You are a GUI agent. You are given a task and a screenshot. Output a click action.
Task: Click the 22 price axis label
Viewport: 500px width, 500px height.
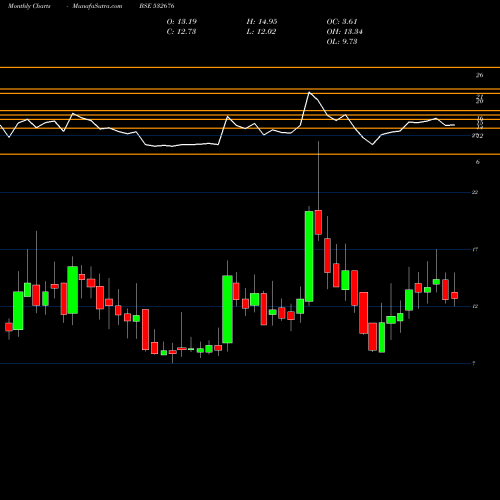point(475,192)
